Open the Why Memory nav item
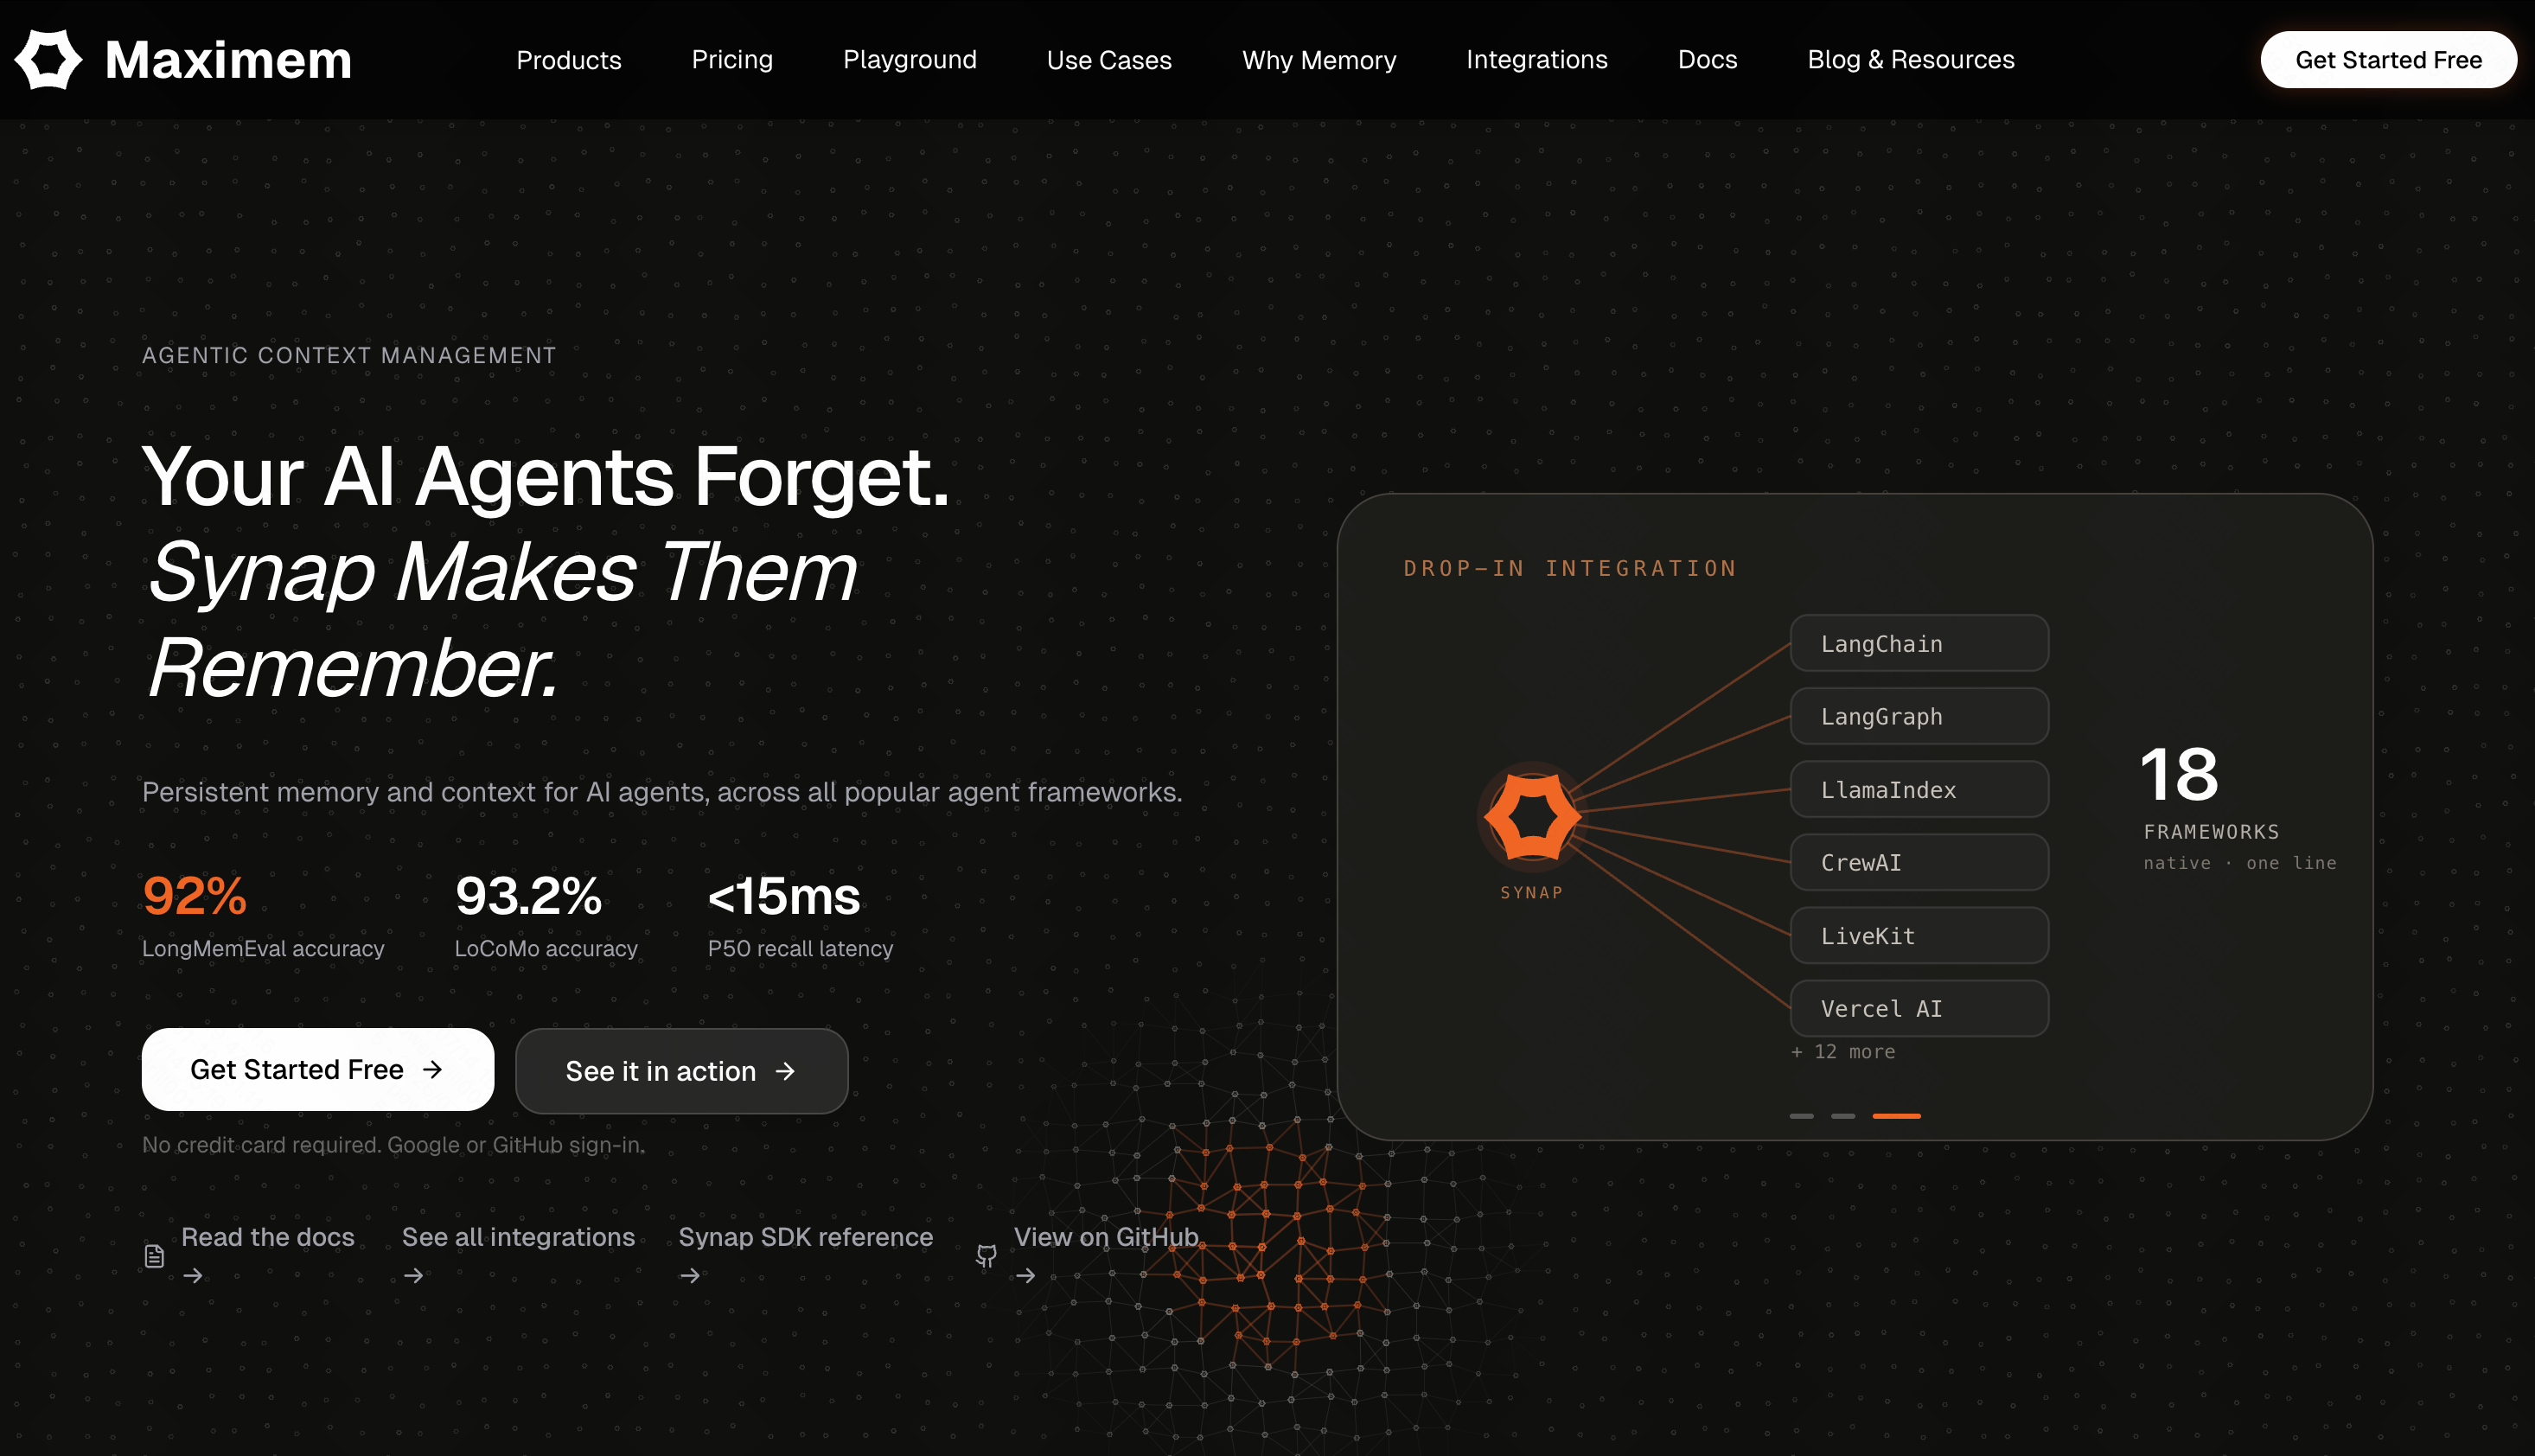 coord(1319,60)
